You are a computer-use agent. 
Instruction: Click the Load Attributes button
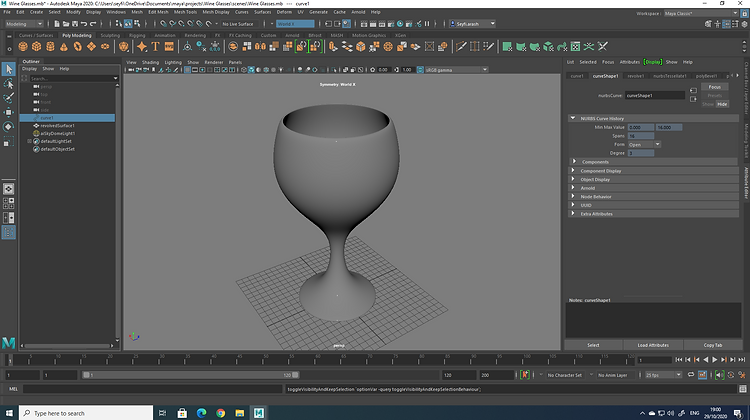tap(653, 345)
